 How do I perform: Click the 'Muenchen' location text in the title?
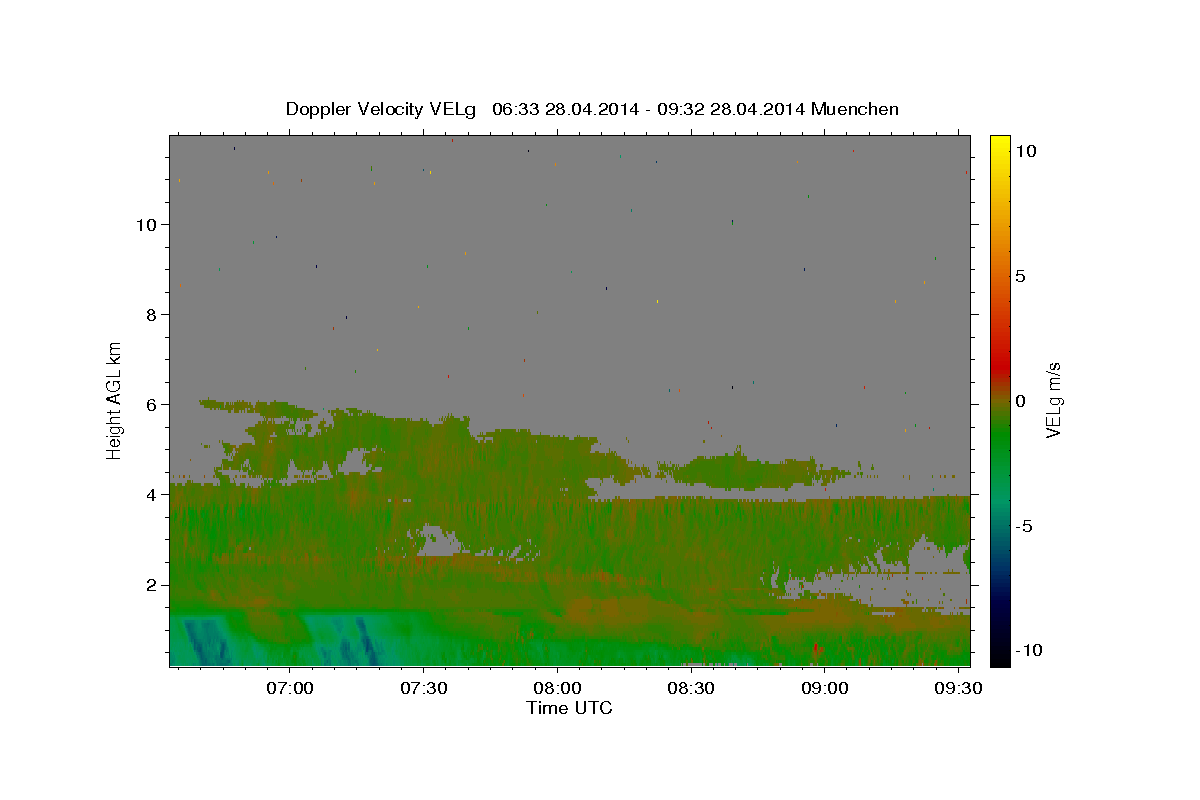point(855,109)
